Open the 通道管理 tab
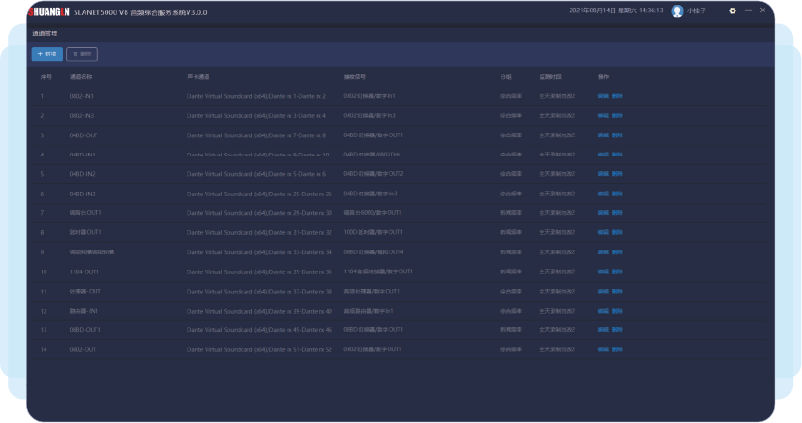This screenshot has height=423, width=802. [45, 33]
